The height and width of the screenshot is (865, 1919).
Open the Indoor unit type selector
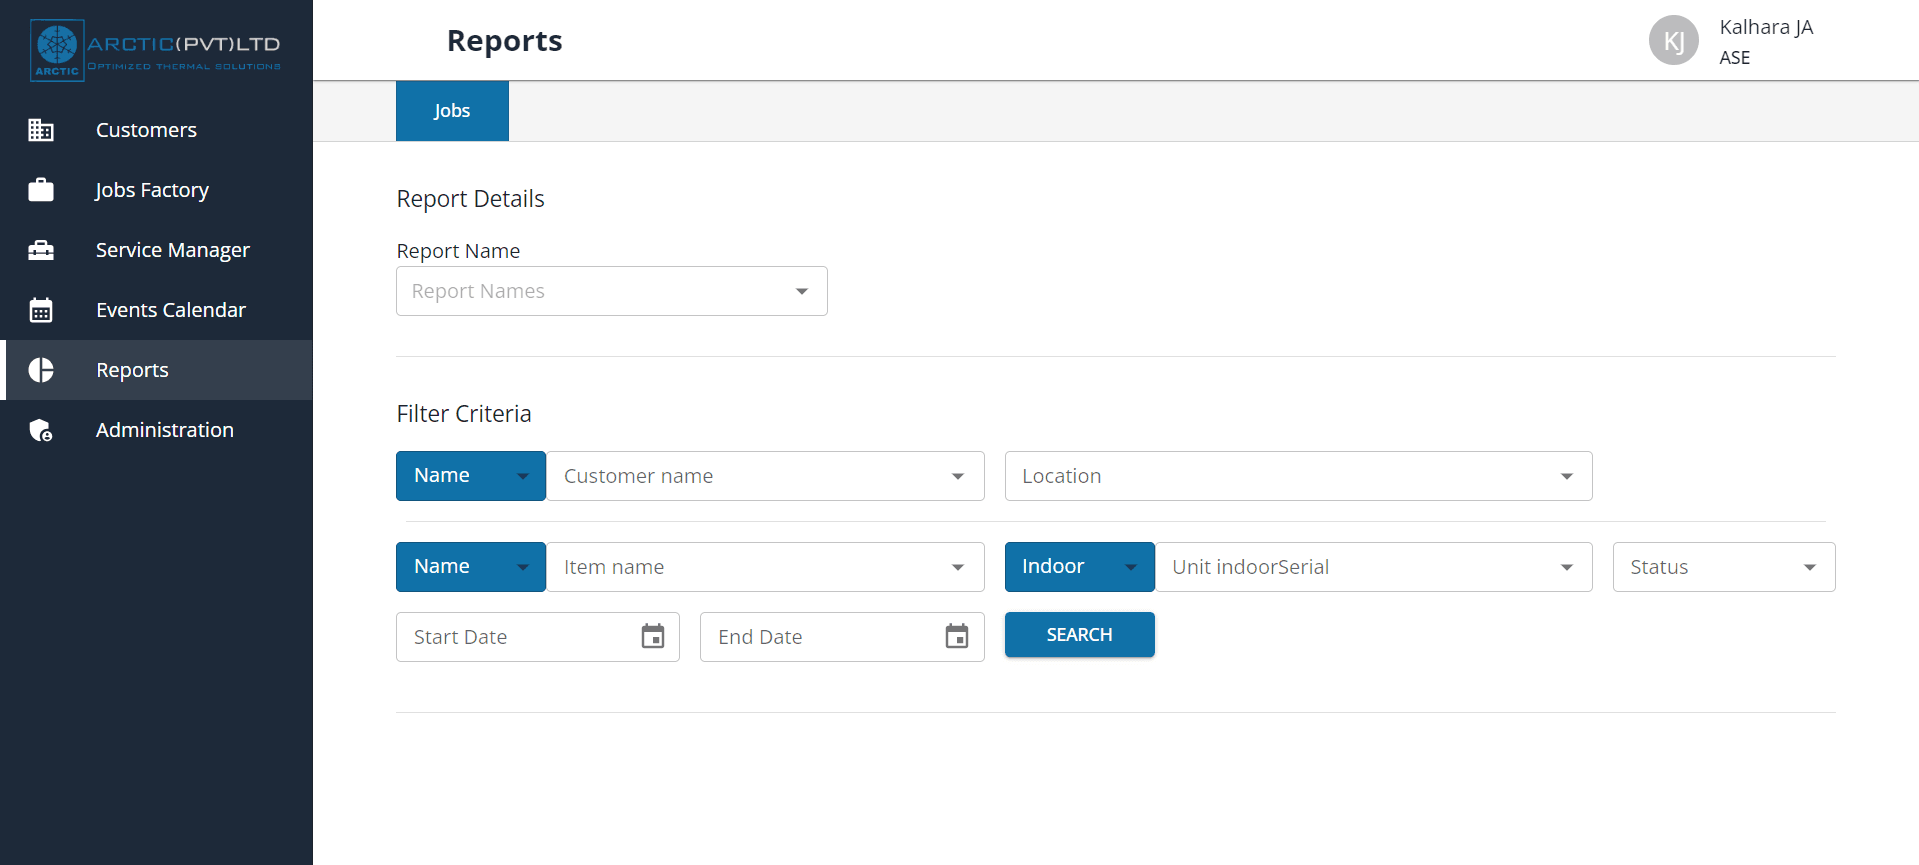pos(1079,567)
